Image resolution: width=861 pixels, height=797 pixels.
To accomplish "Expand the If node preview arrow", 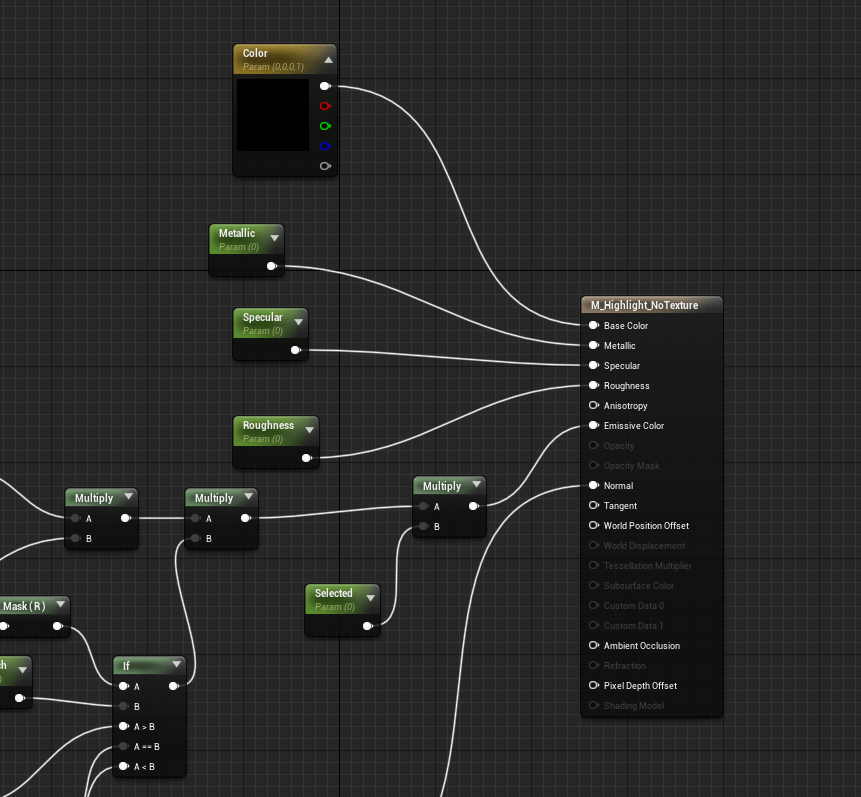I will point(177,664).
